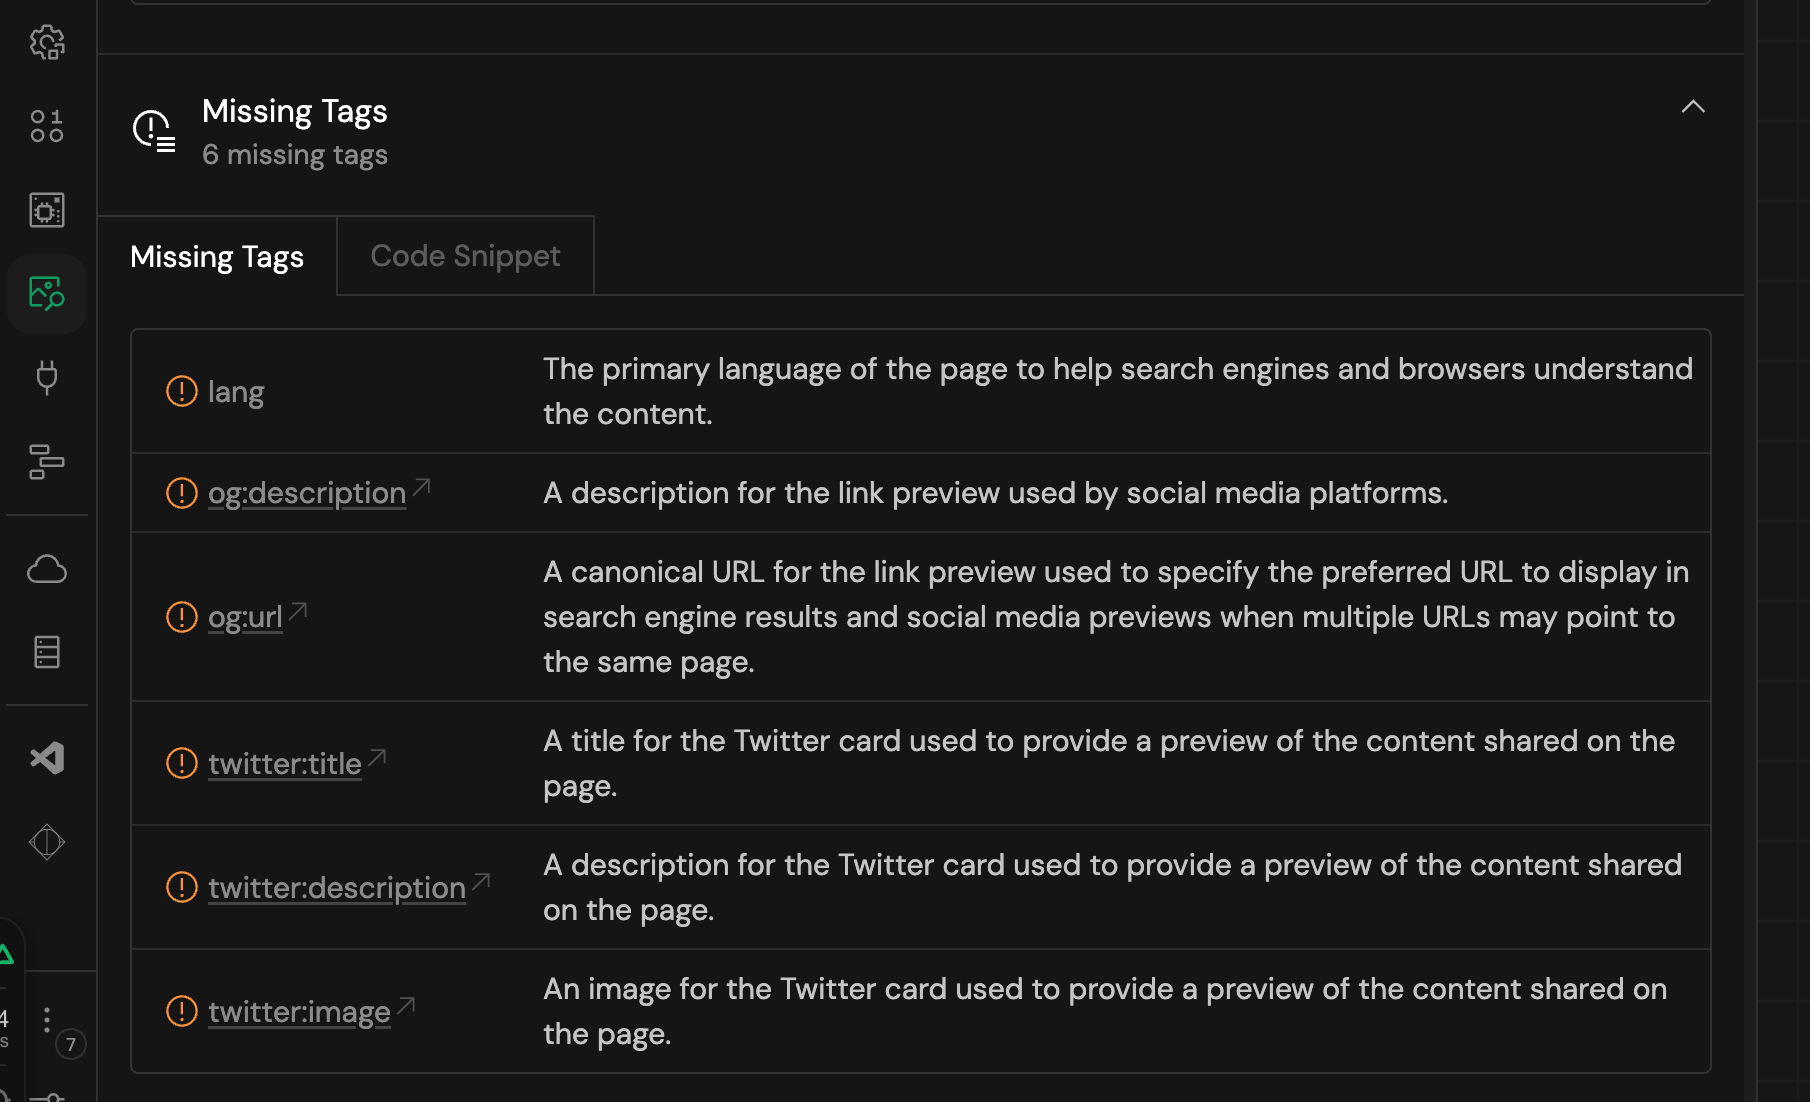This screenshot has width=1810, height=1102.
Task: Open the plug icon for plugins
Action: pyautogui.click(x=47, y=378)
